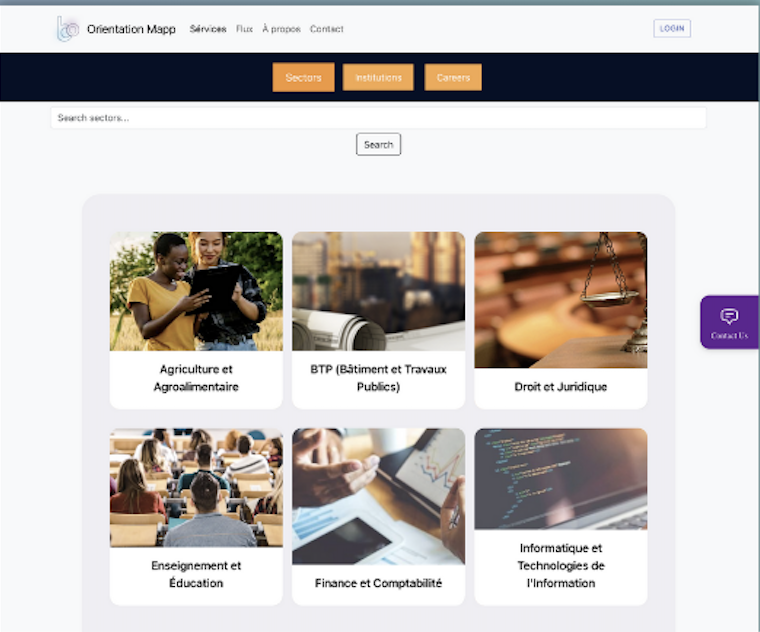
Task: Open the Contact Us chat icon
Action: (729, 316)
